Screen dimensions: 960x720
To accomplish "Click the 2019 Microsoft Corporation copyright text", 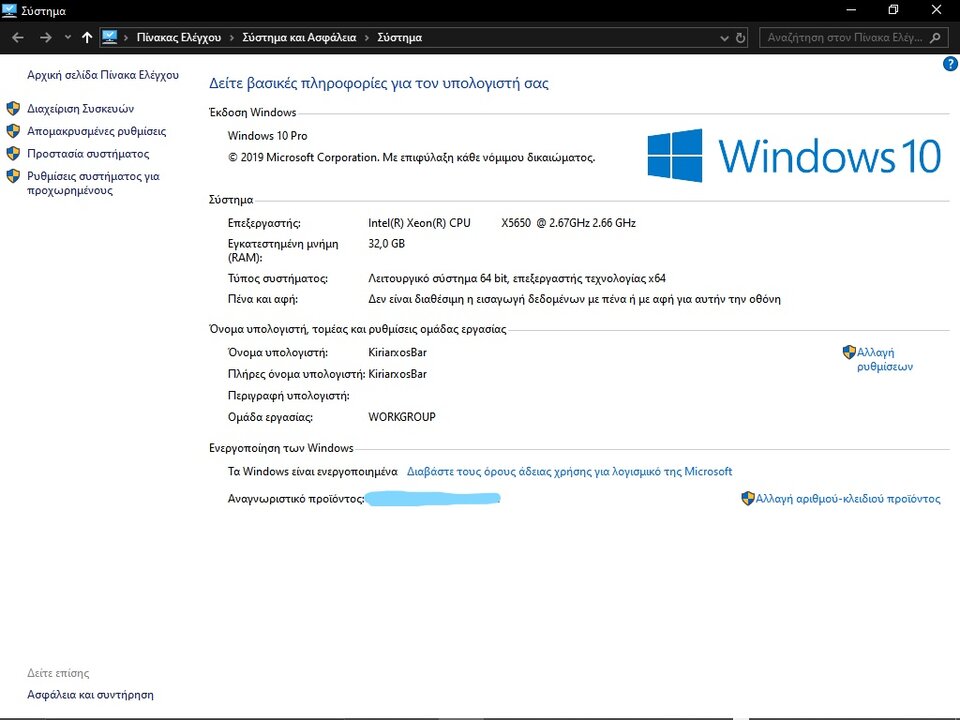I will click(411, 157).
